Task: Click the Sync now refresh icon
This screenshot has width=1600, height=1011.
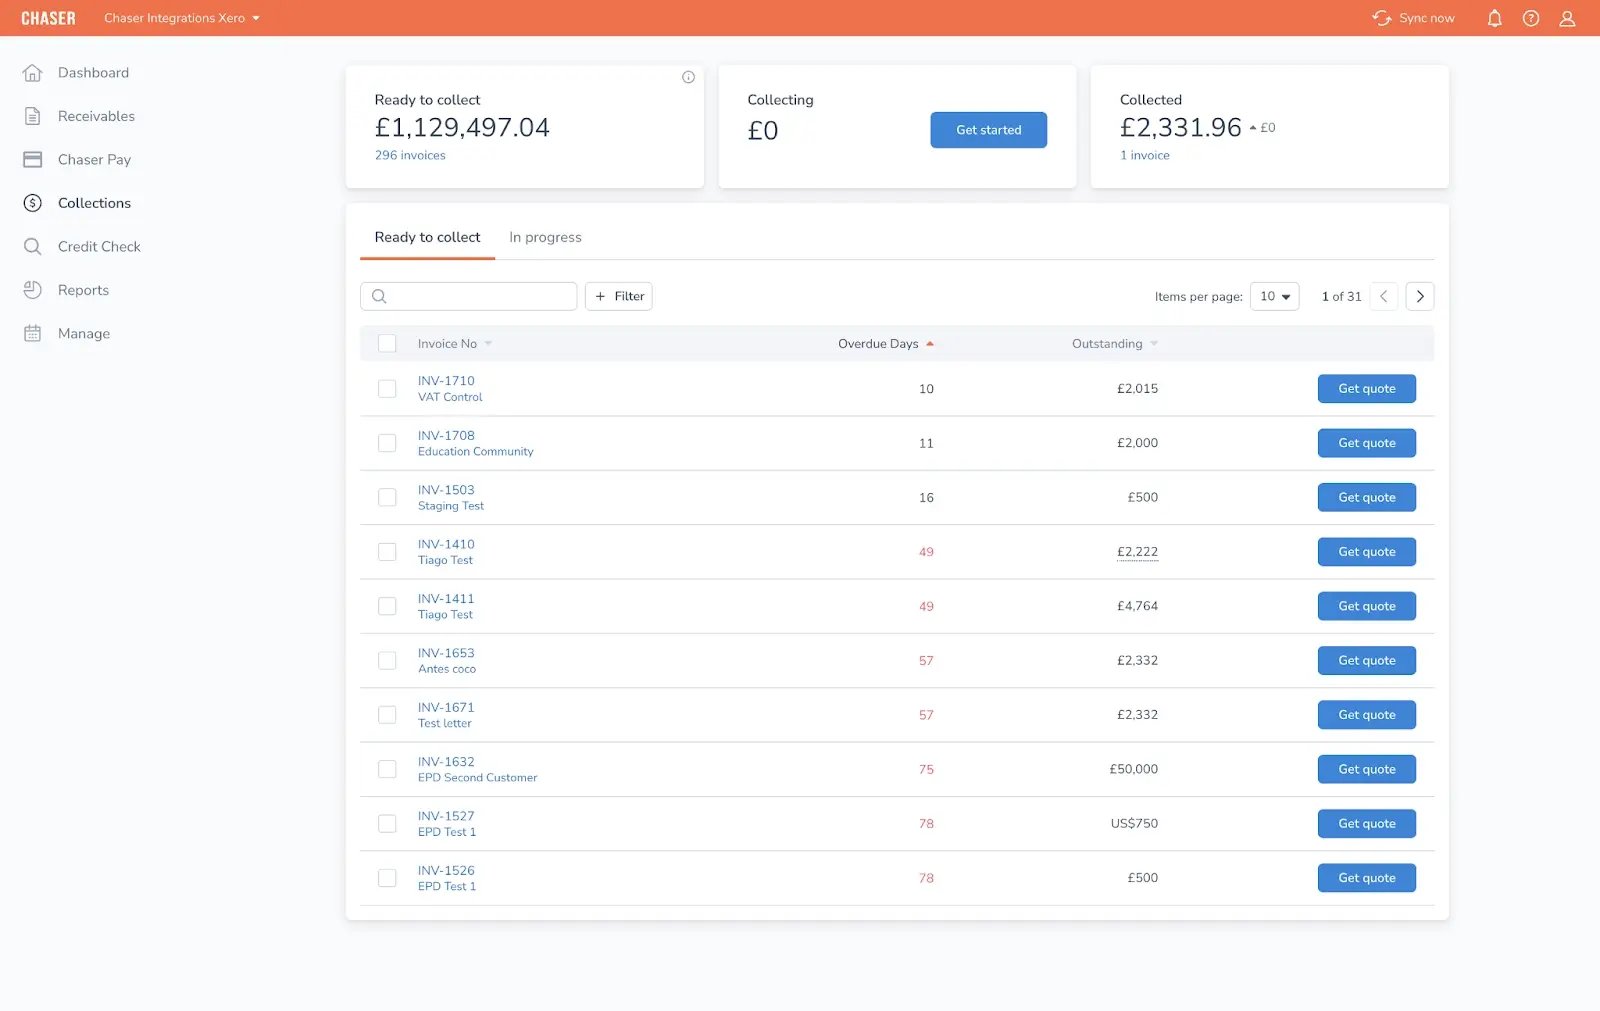Action: pyautogui.click(x=1382, y=18)
